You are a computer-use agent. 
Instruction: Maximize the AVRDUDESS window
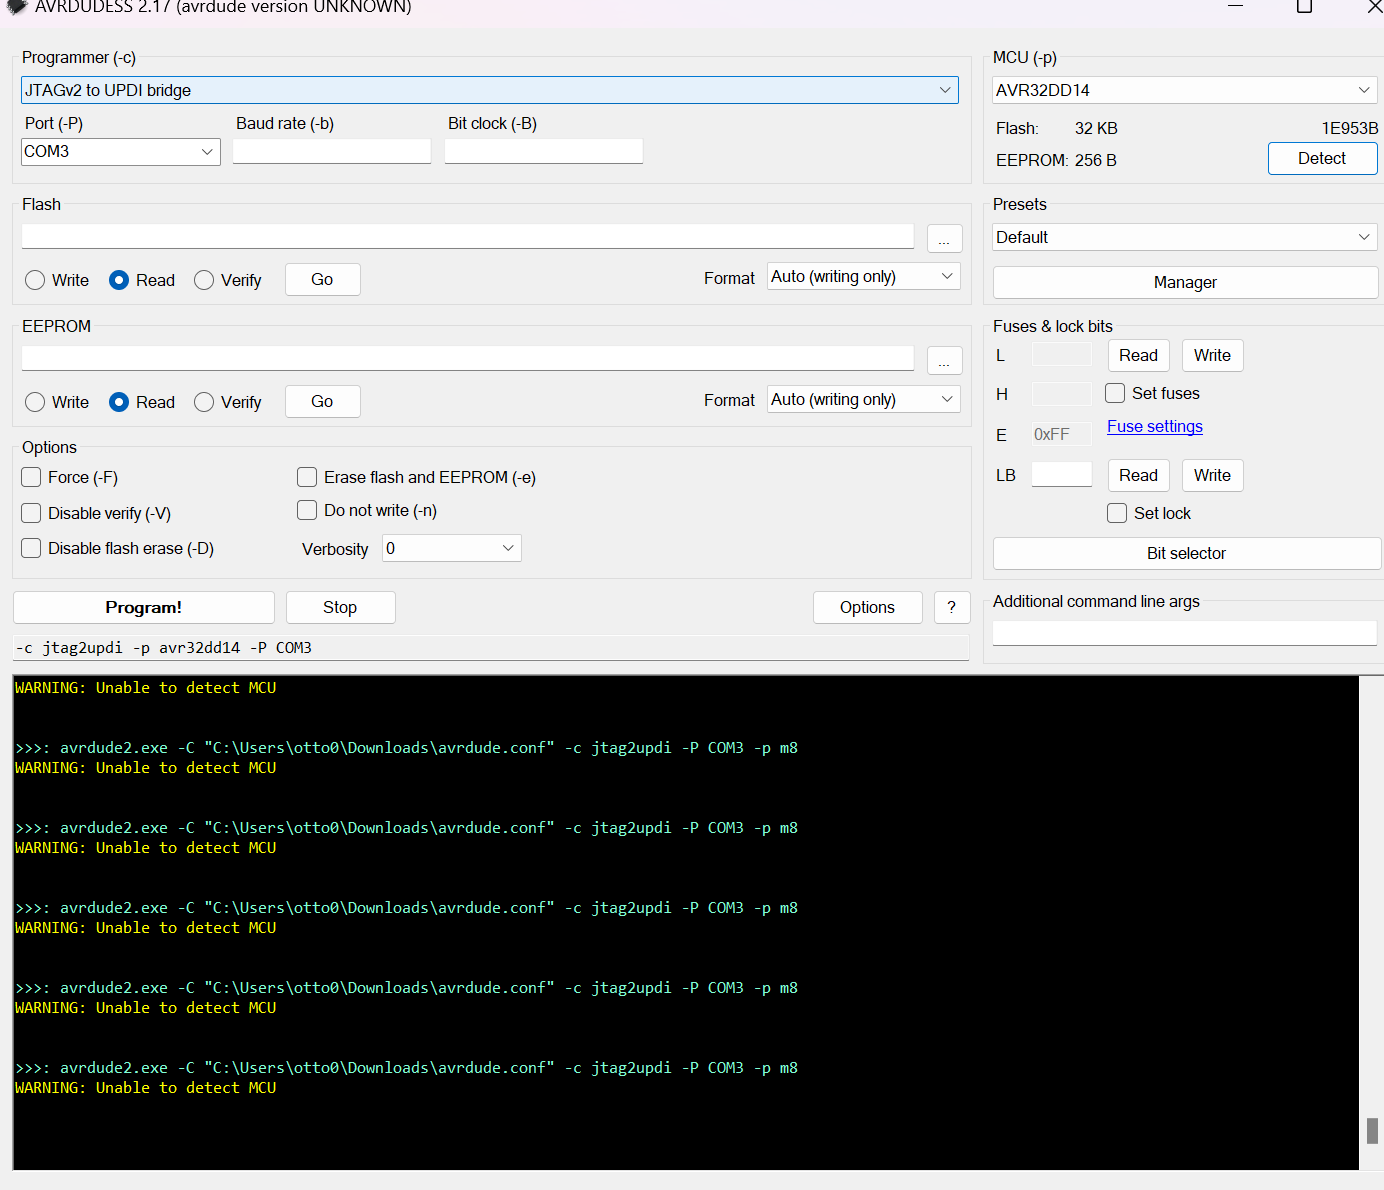click(1304, 6)
